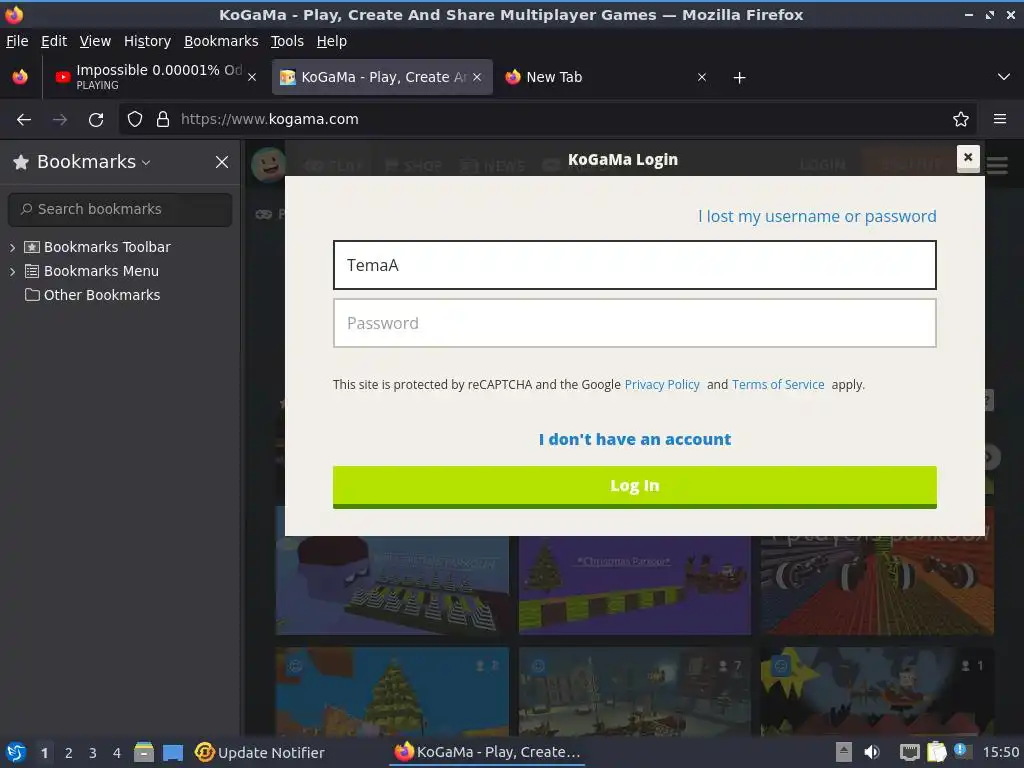
Task: Click the removable media eject tray icon
Action: (844, 753)
